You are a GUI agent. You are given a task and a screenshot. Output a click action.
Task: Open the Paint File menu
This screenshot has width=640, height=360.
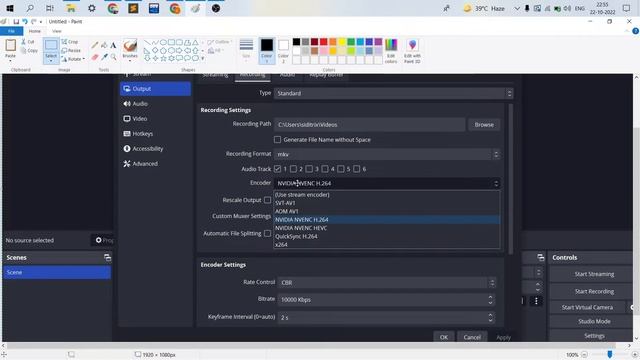11,31
